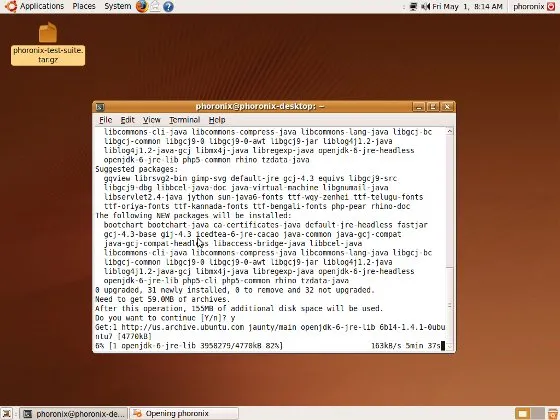This screenshot has width=560, height=420.
Task: Click the terminal scrollbar down arrow
Action: point(450,346)
